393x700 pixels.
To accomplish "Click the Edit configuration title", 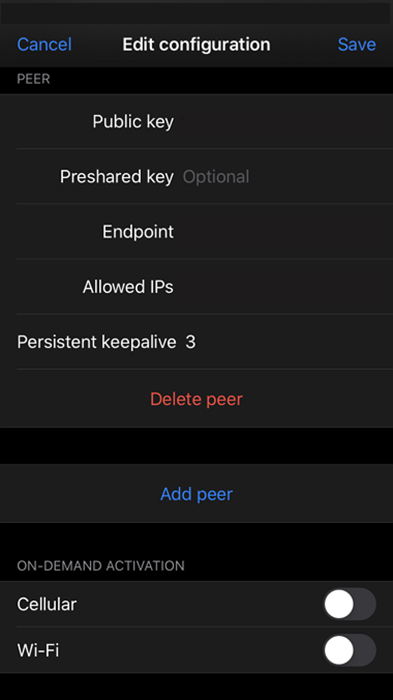I will (x=196, y=44).
